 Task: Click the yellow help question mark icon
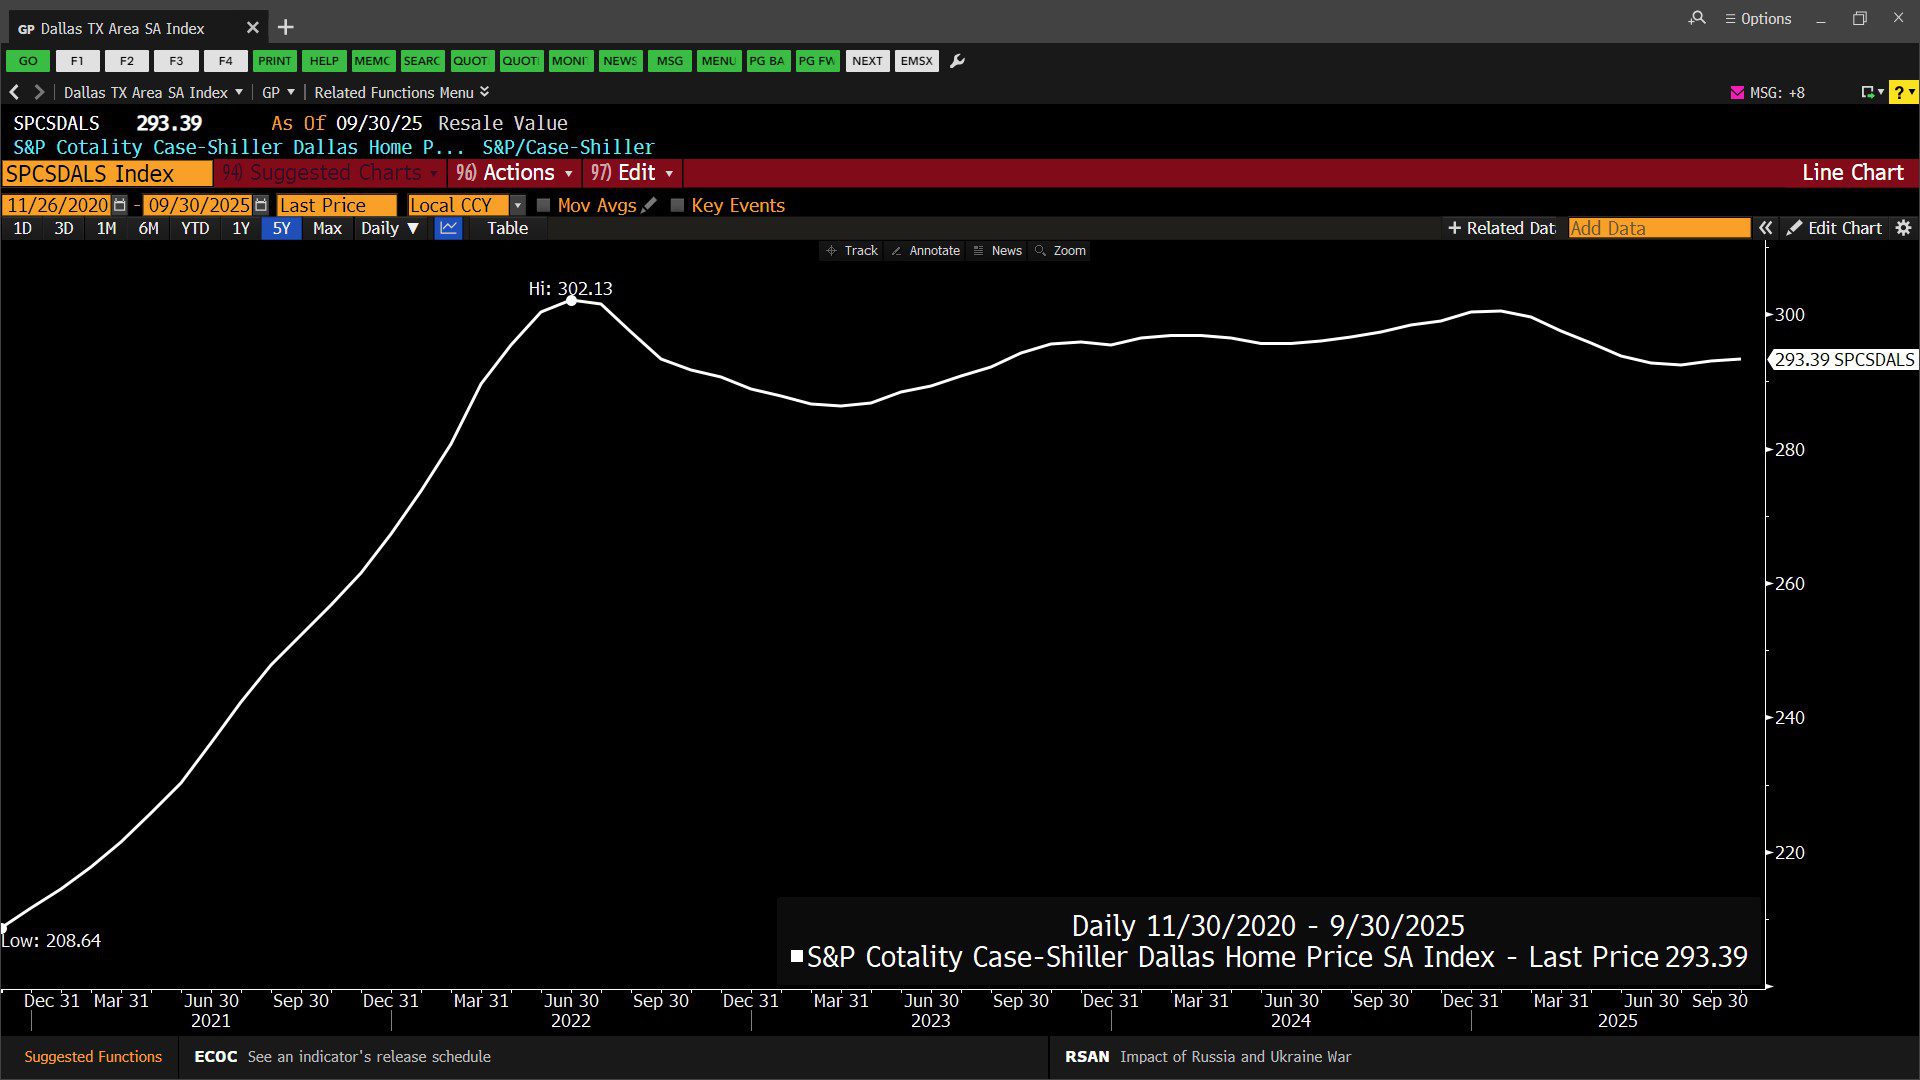pyautogui.click(x=1899, y=92)
